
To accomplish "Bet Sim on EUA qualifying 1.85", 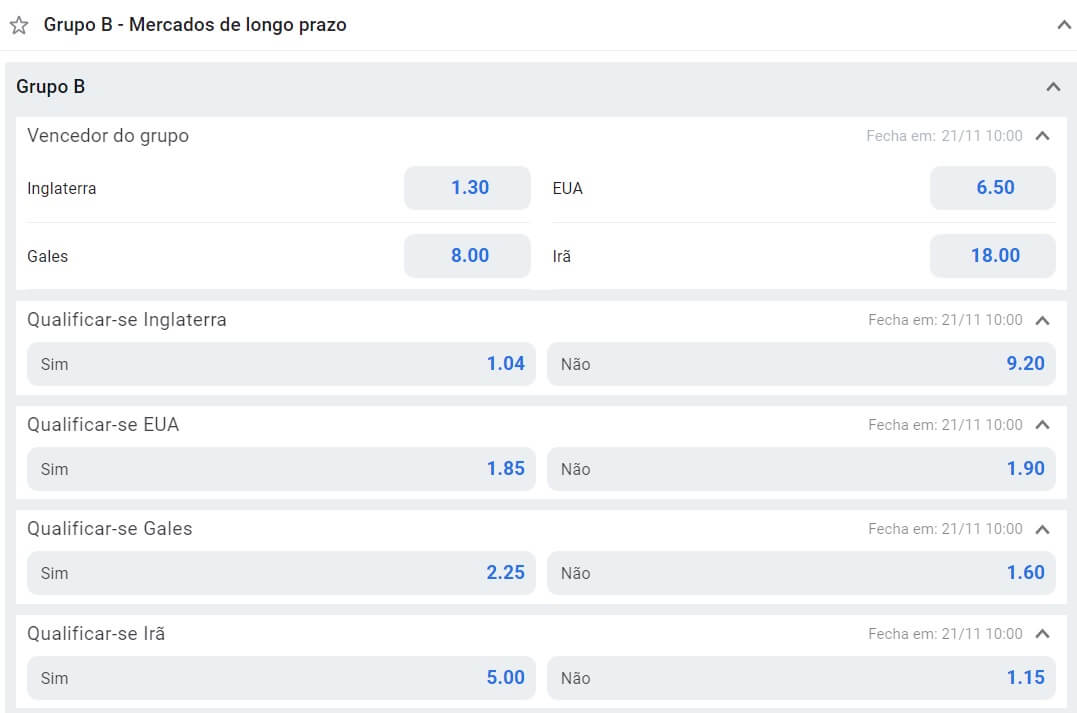I will pyautogui.click(x=281, y=469).
